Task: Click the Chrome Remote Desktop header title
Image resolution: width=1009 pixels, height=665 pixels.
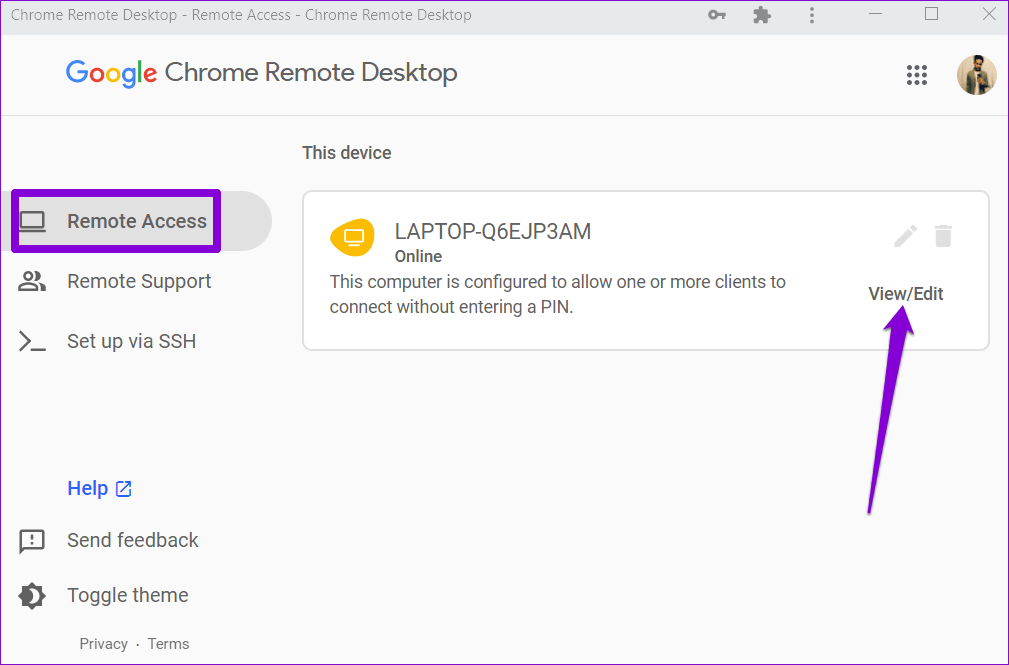Action: pos(311,72)
